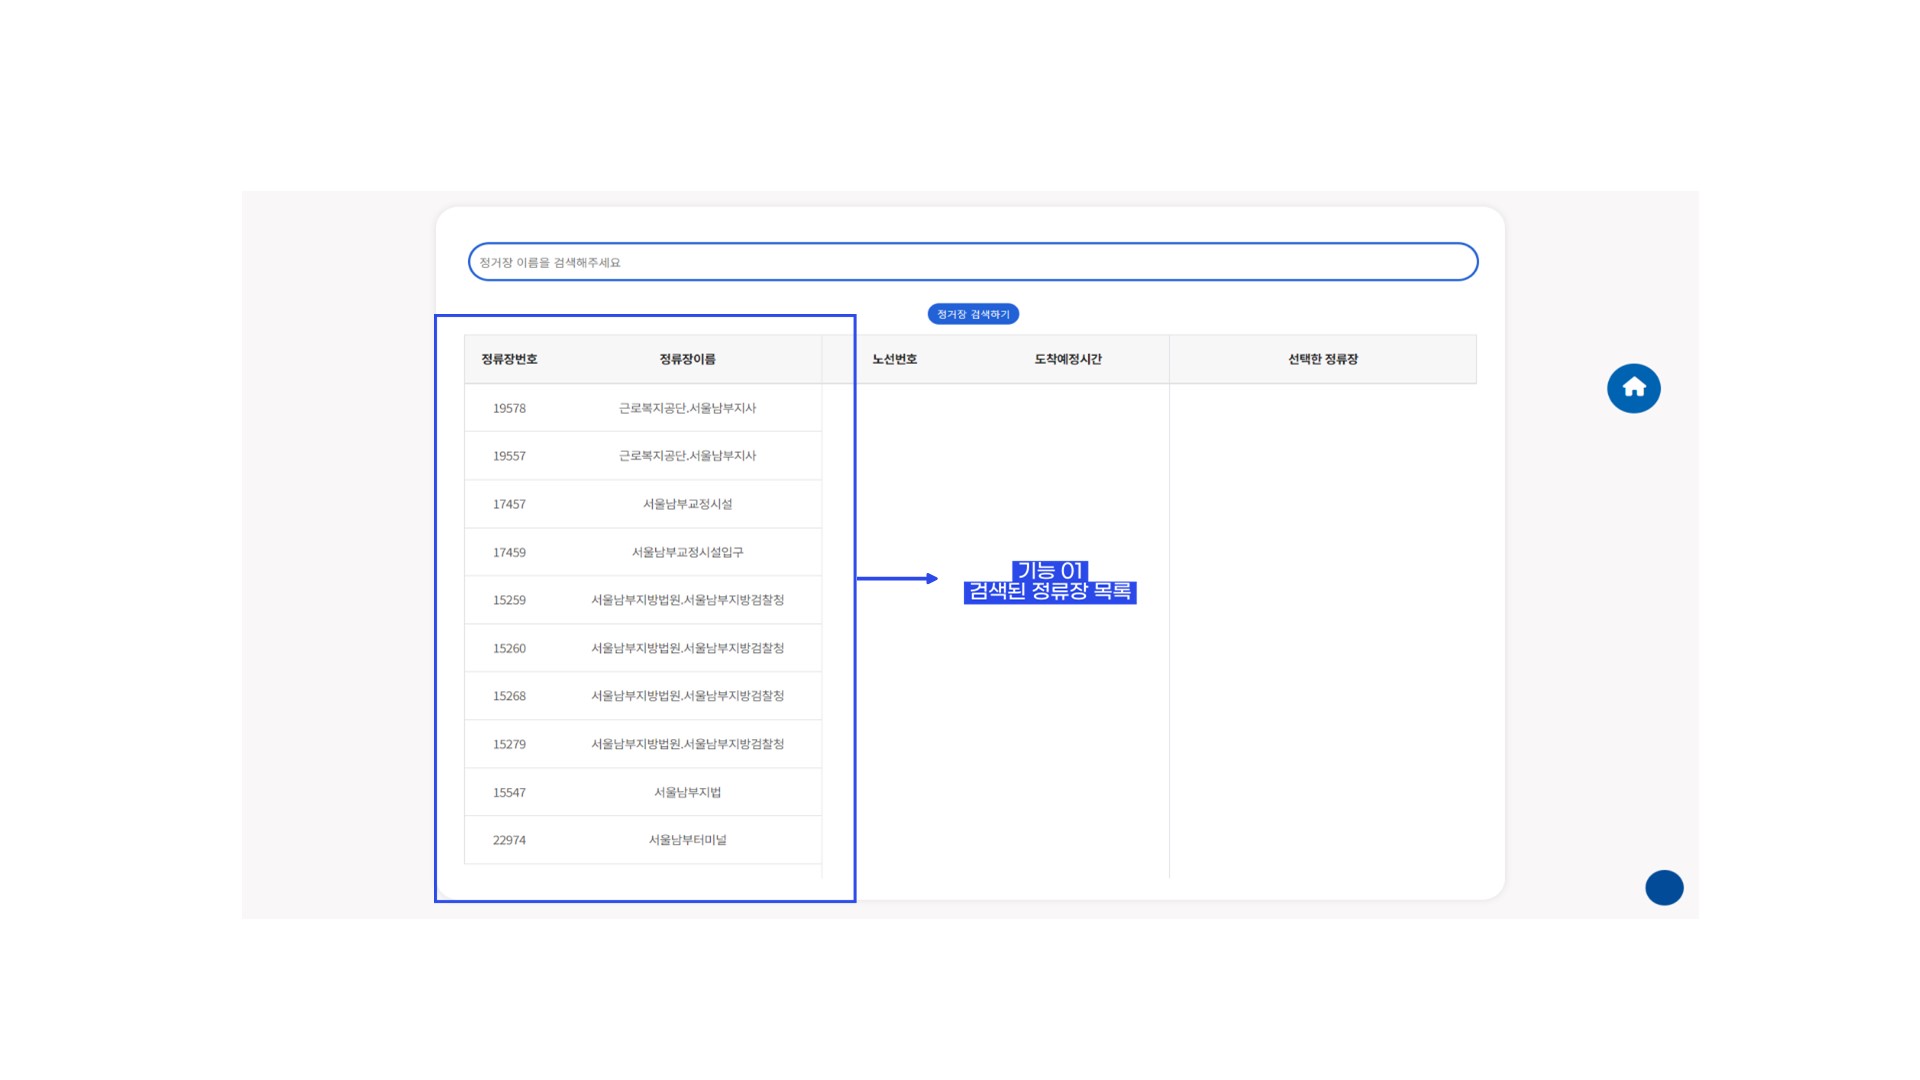Focus the 정거장 이름을 검색해주세요 input field
The width and height of the screenshot is (1920, 1080).
click(972, 262)
